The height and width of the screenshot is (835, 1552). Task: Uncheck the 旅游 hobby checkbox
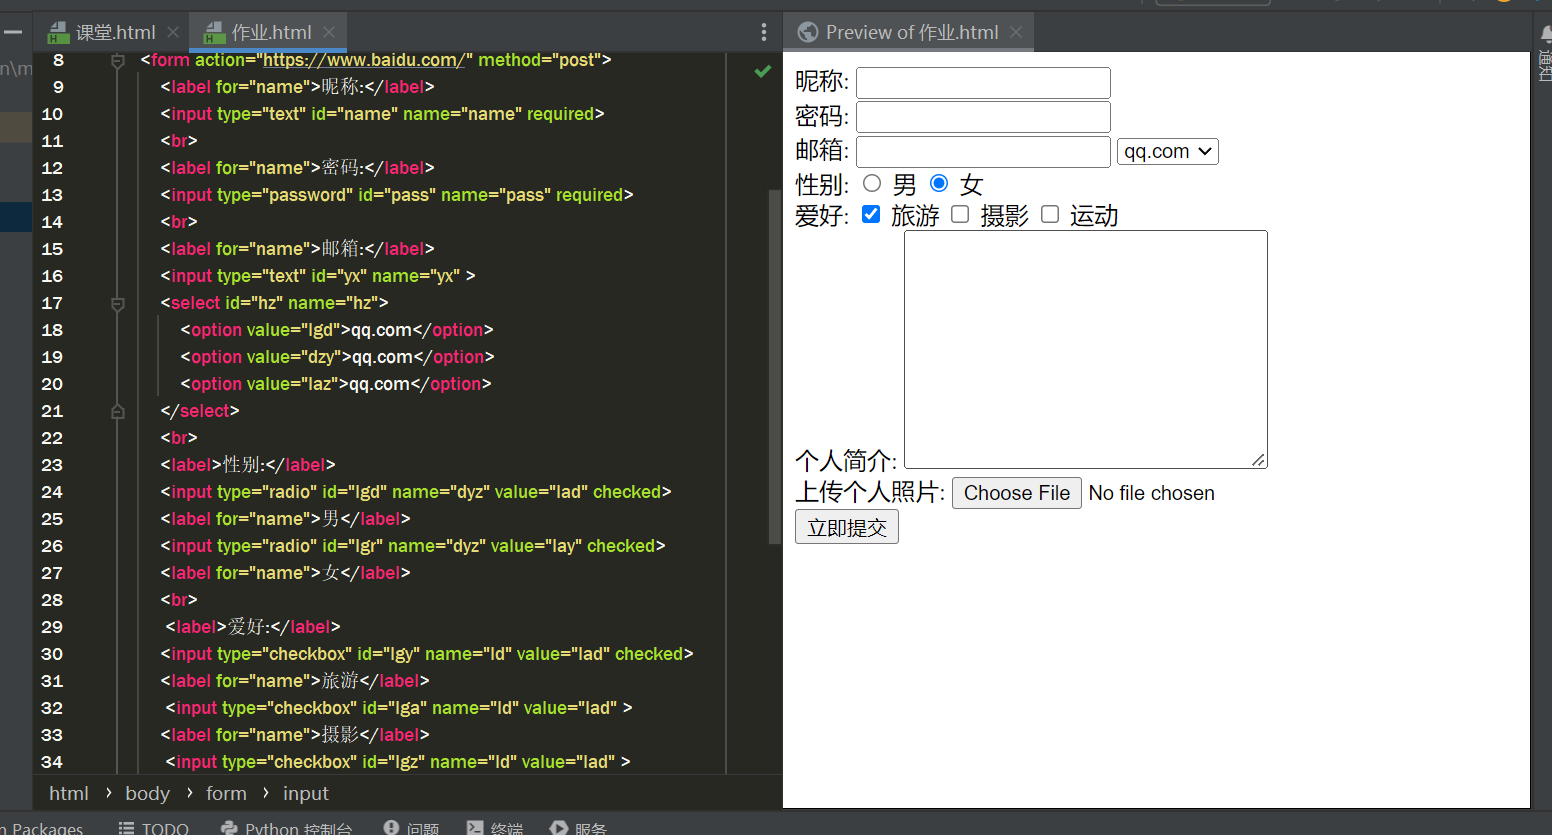click(871, 214)
